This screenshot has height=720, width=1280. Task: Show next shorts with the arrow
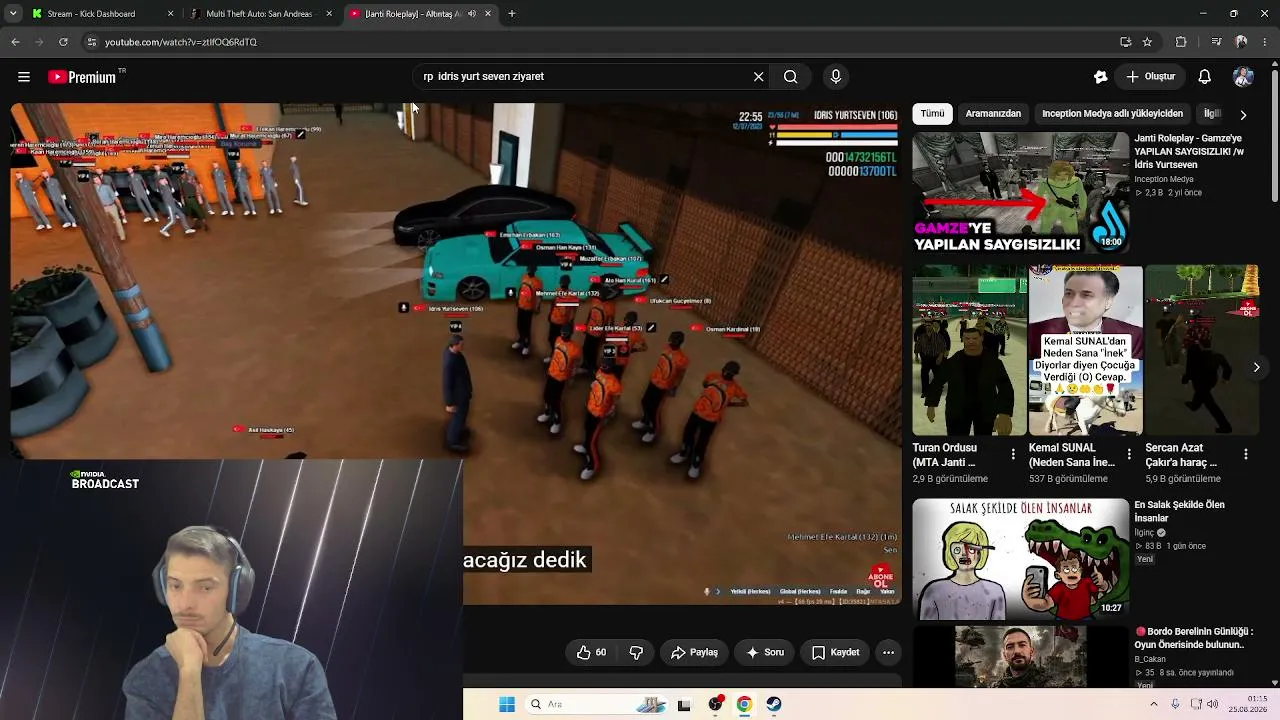coord(1256,367)
